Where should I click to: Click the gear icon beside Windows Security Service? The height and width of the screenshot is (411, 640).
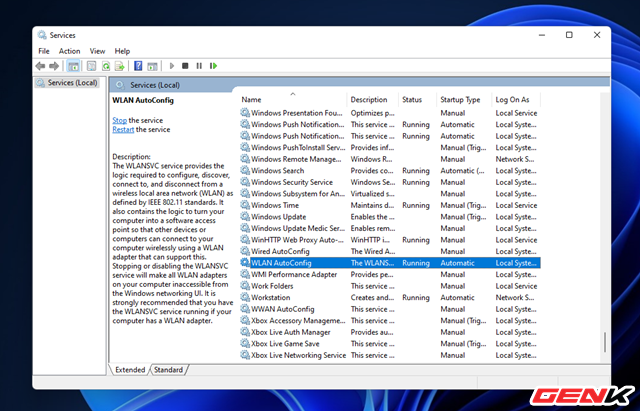pyautogui.click(x=245, y=182)
